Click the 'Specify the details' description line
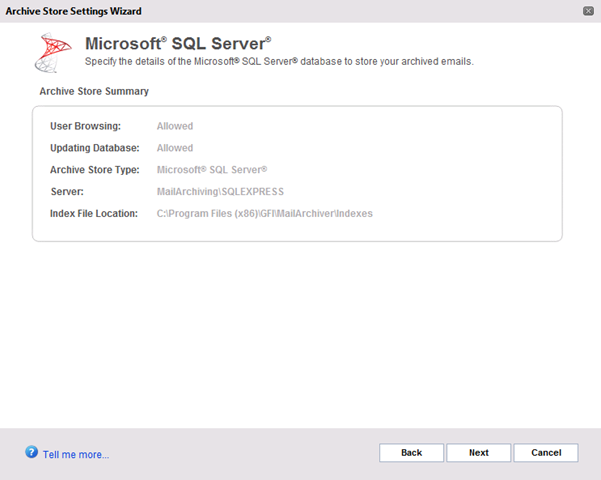Image resolution: width=601 pixels, height=480 pixels. (x=279, y=61)
